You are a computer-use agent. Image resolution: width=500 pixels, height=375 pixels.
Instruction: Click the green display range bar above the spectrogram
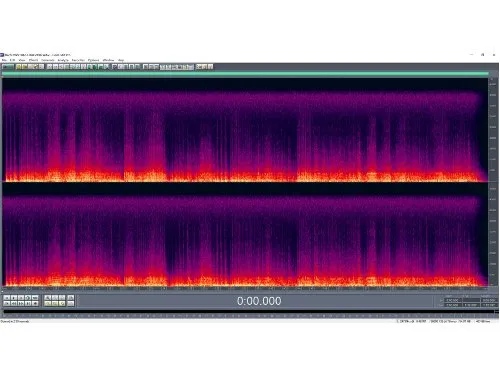pyautogui.click(x=245, y=73)
